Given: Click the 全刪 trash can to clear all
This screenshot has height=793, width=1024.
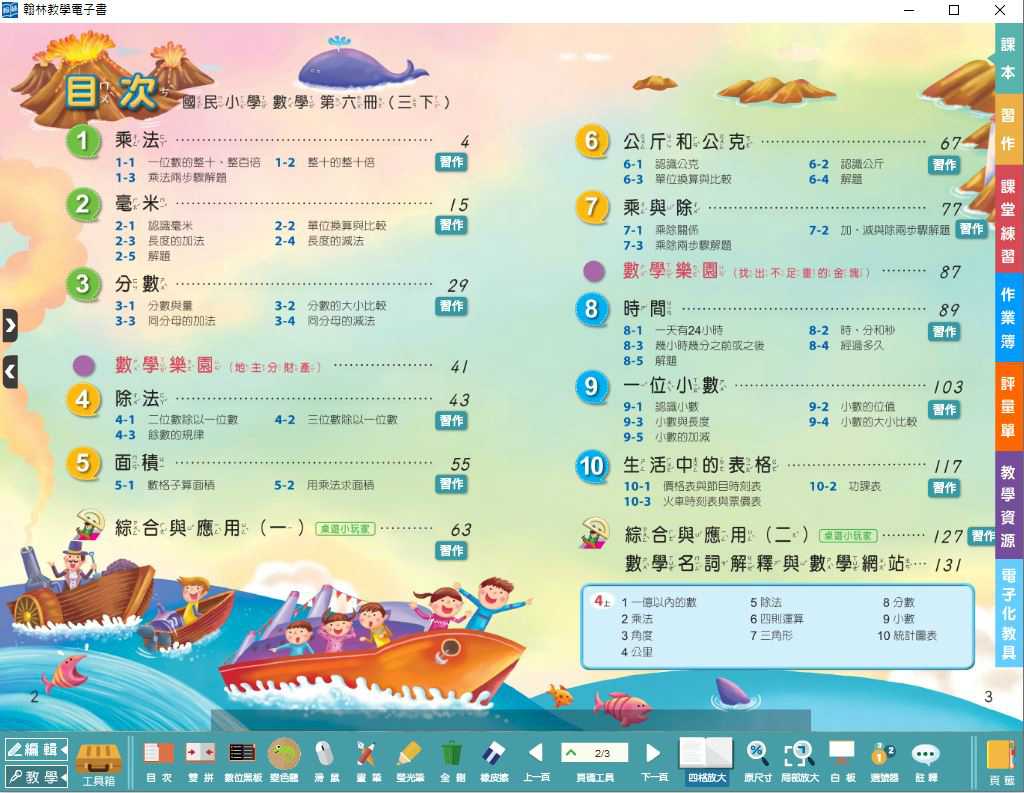Looking at the screenshot, I should point(452,762).
